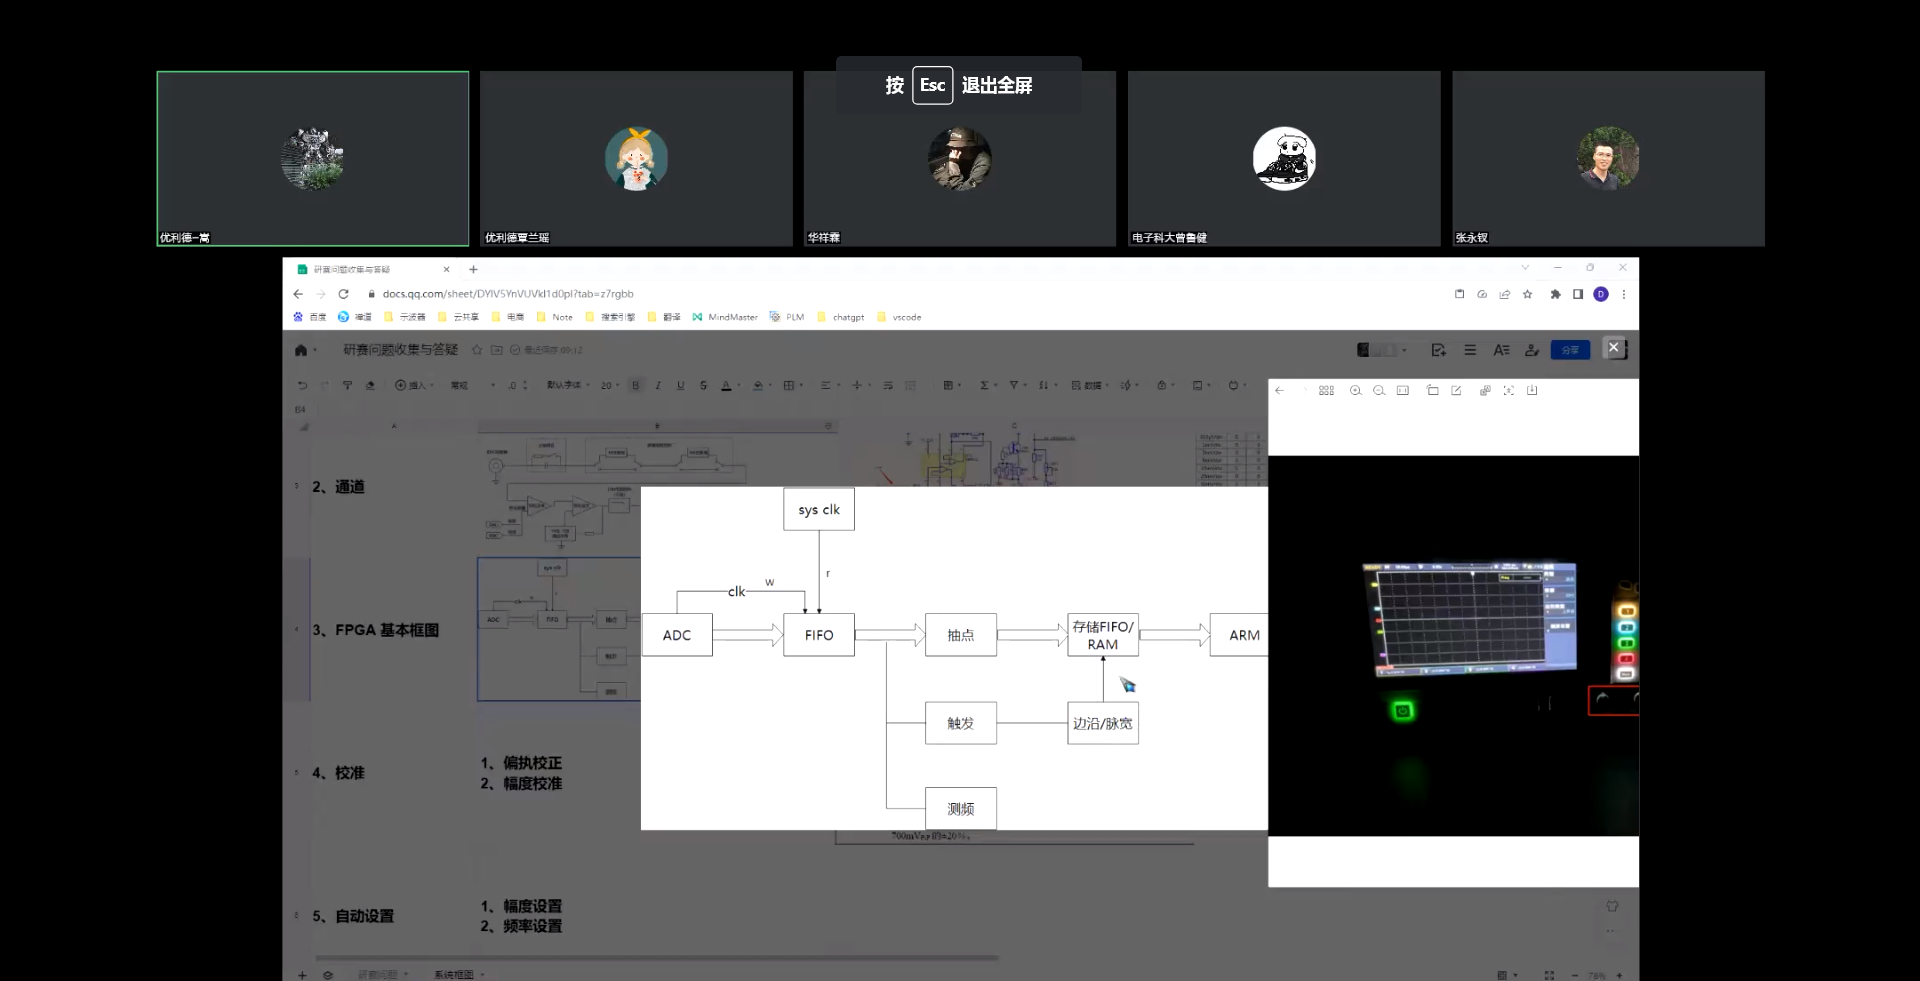Toggle bold formatting in sheet toolbar

635,385
